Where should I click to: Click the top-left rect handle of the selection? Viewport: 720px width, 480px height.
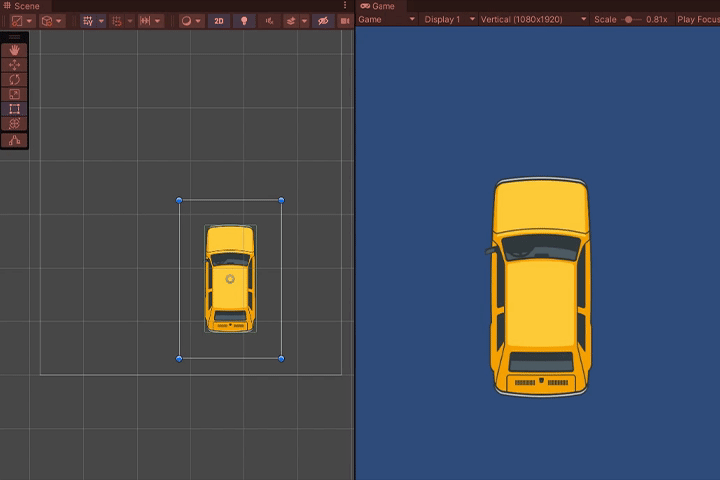click(x=179, y=200)
